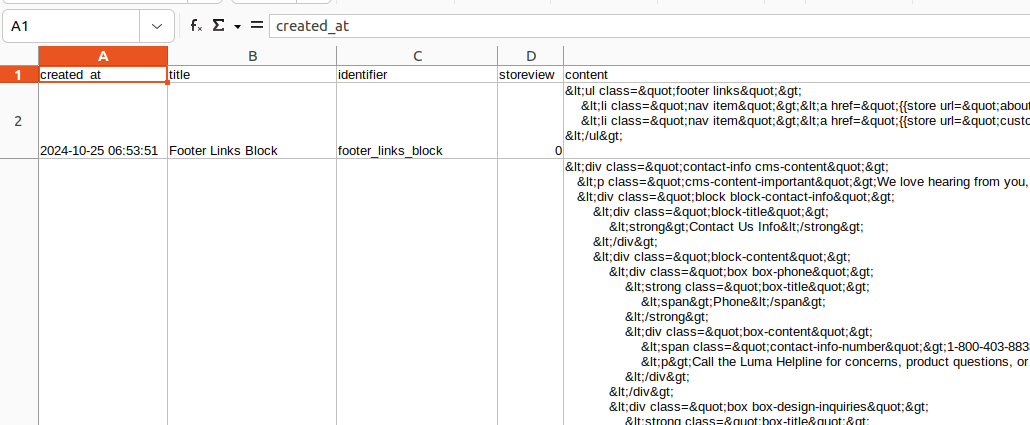Click inside the Name Box showing A1
This screenshot has width=1030, height=425.
point(70,26)
